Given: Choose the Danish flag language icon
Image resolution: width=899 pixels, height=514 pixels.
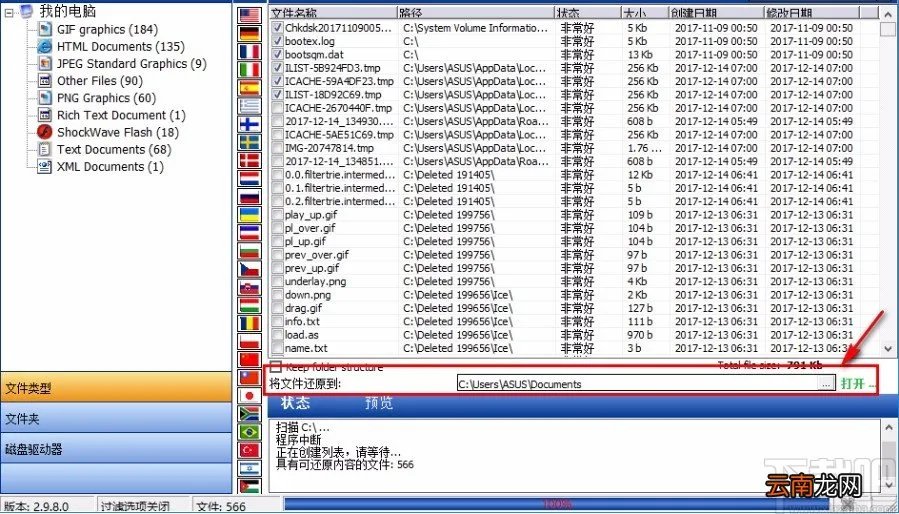Looking at the screenshot, I should [x=250, y=161].
